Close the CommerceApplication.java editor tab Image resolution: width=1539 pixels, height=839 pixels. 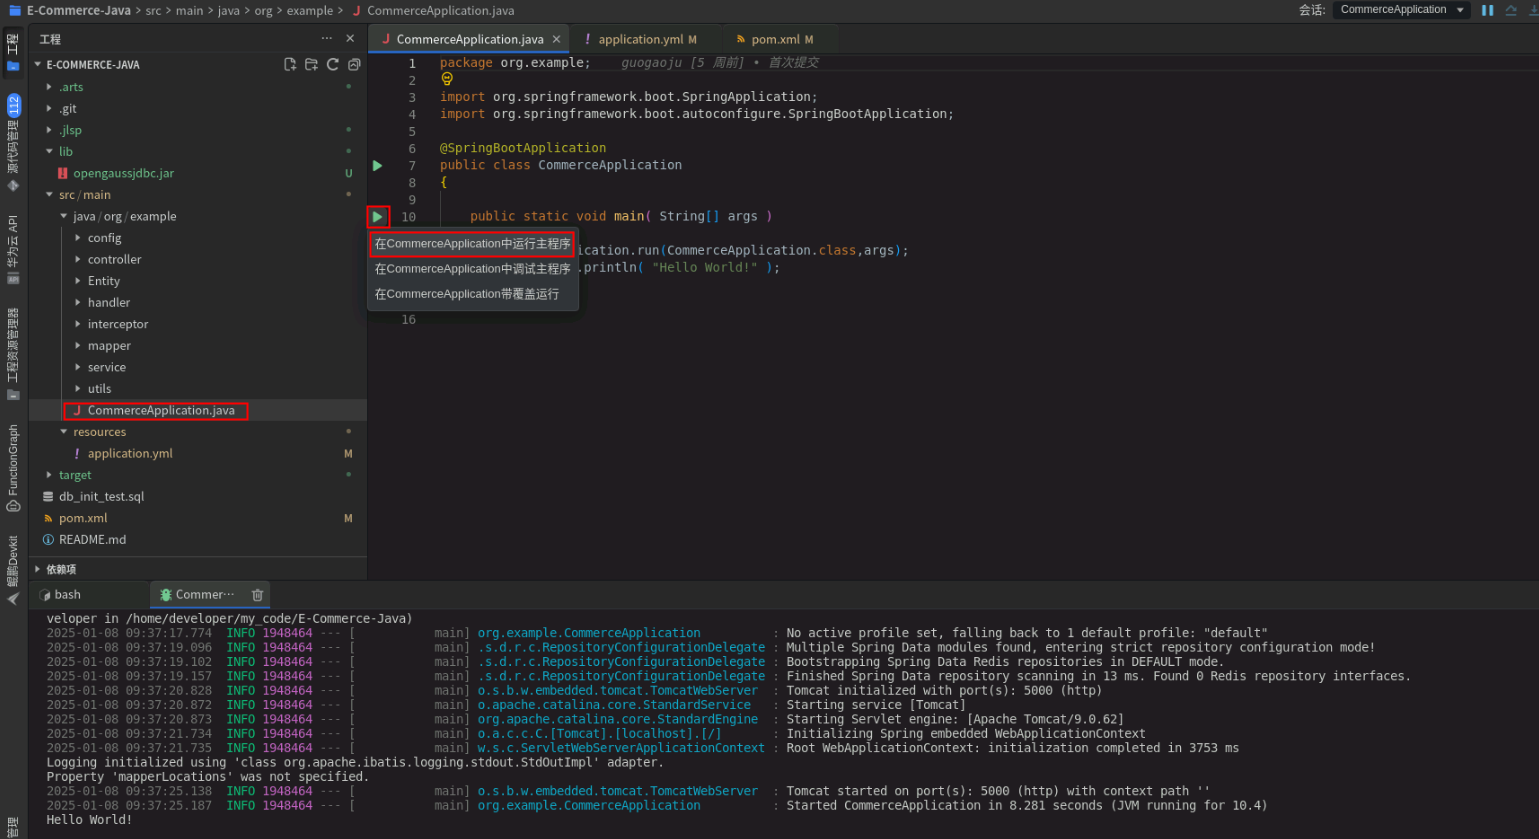click(557, 39)
